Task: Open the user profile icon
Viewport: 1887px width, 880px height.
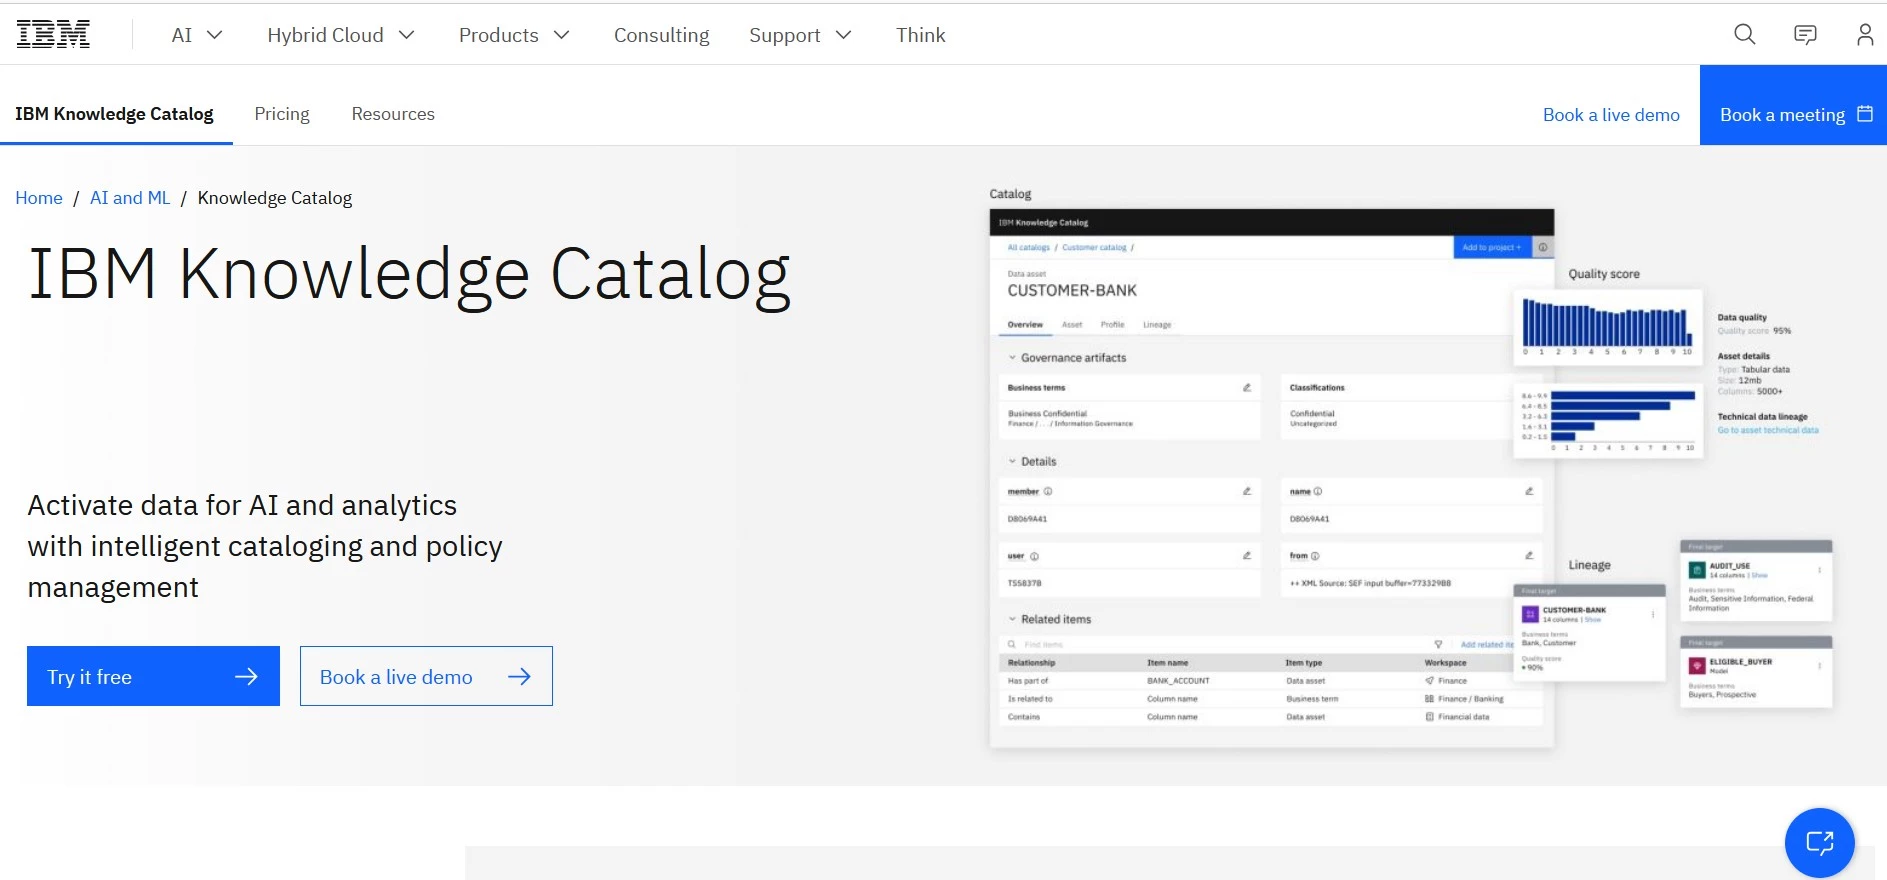Action: click(x=1865, y=35)
